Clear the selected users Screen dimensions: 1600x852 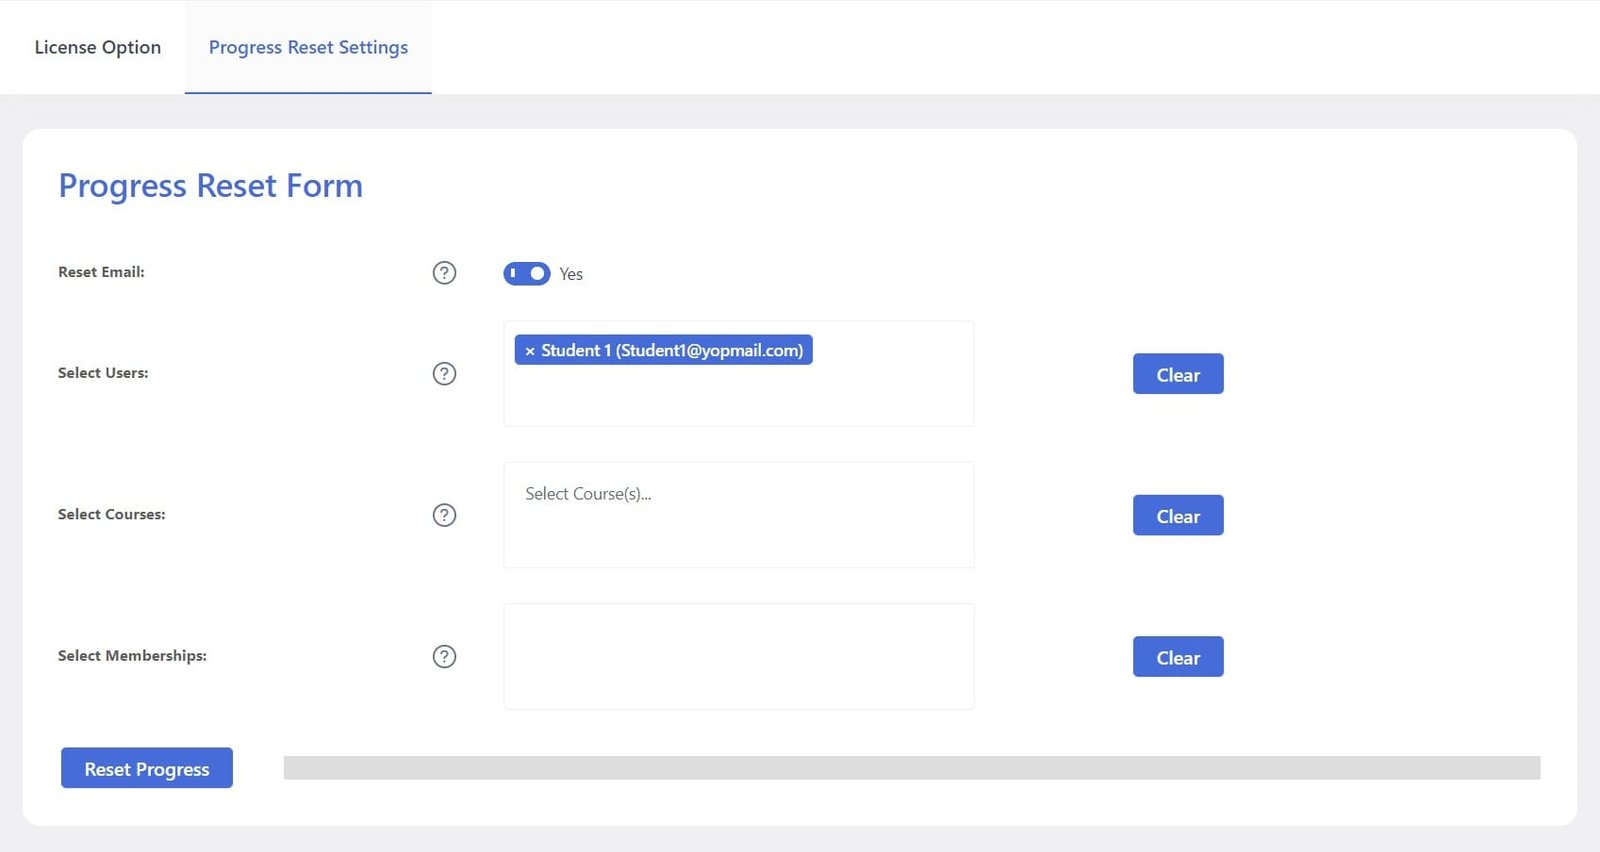[1178, 374]
